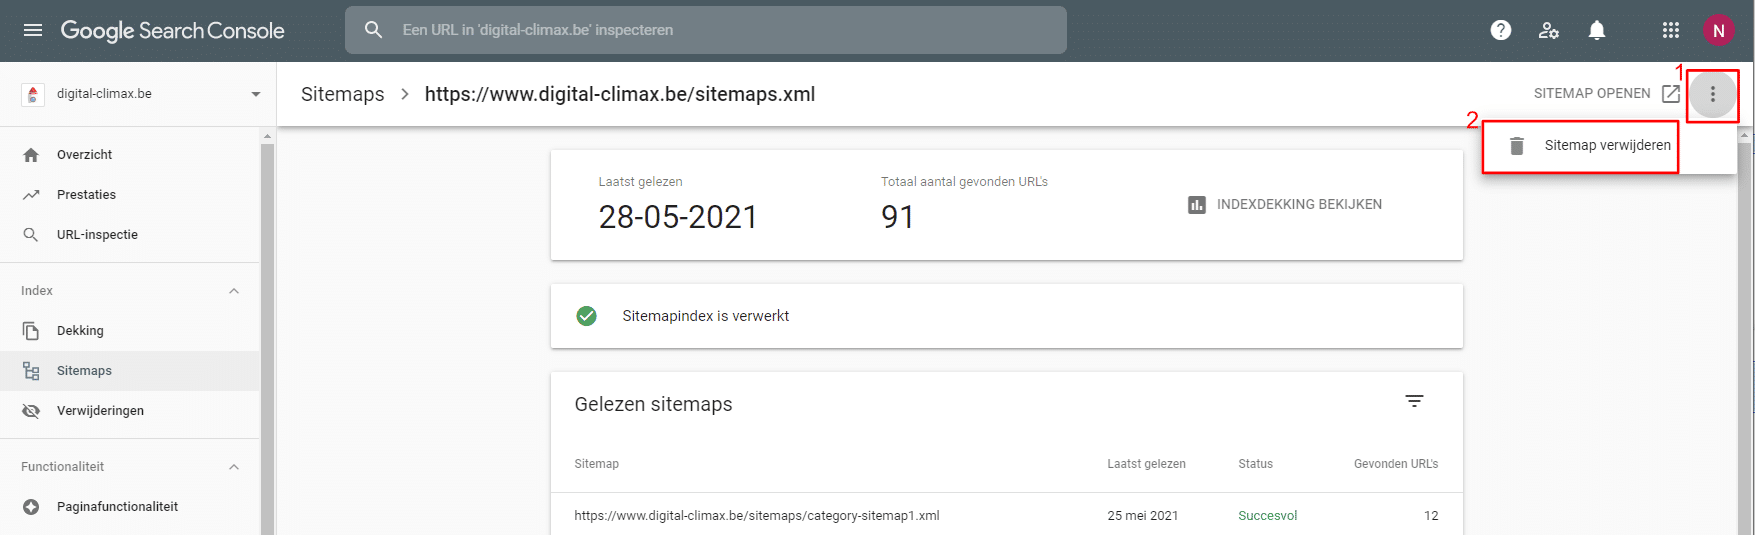The image size is (1755, 535).
Task: Open user and permission settings icon
Action: point(1549,30)
